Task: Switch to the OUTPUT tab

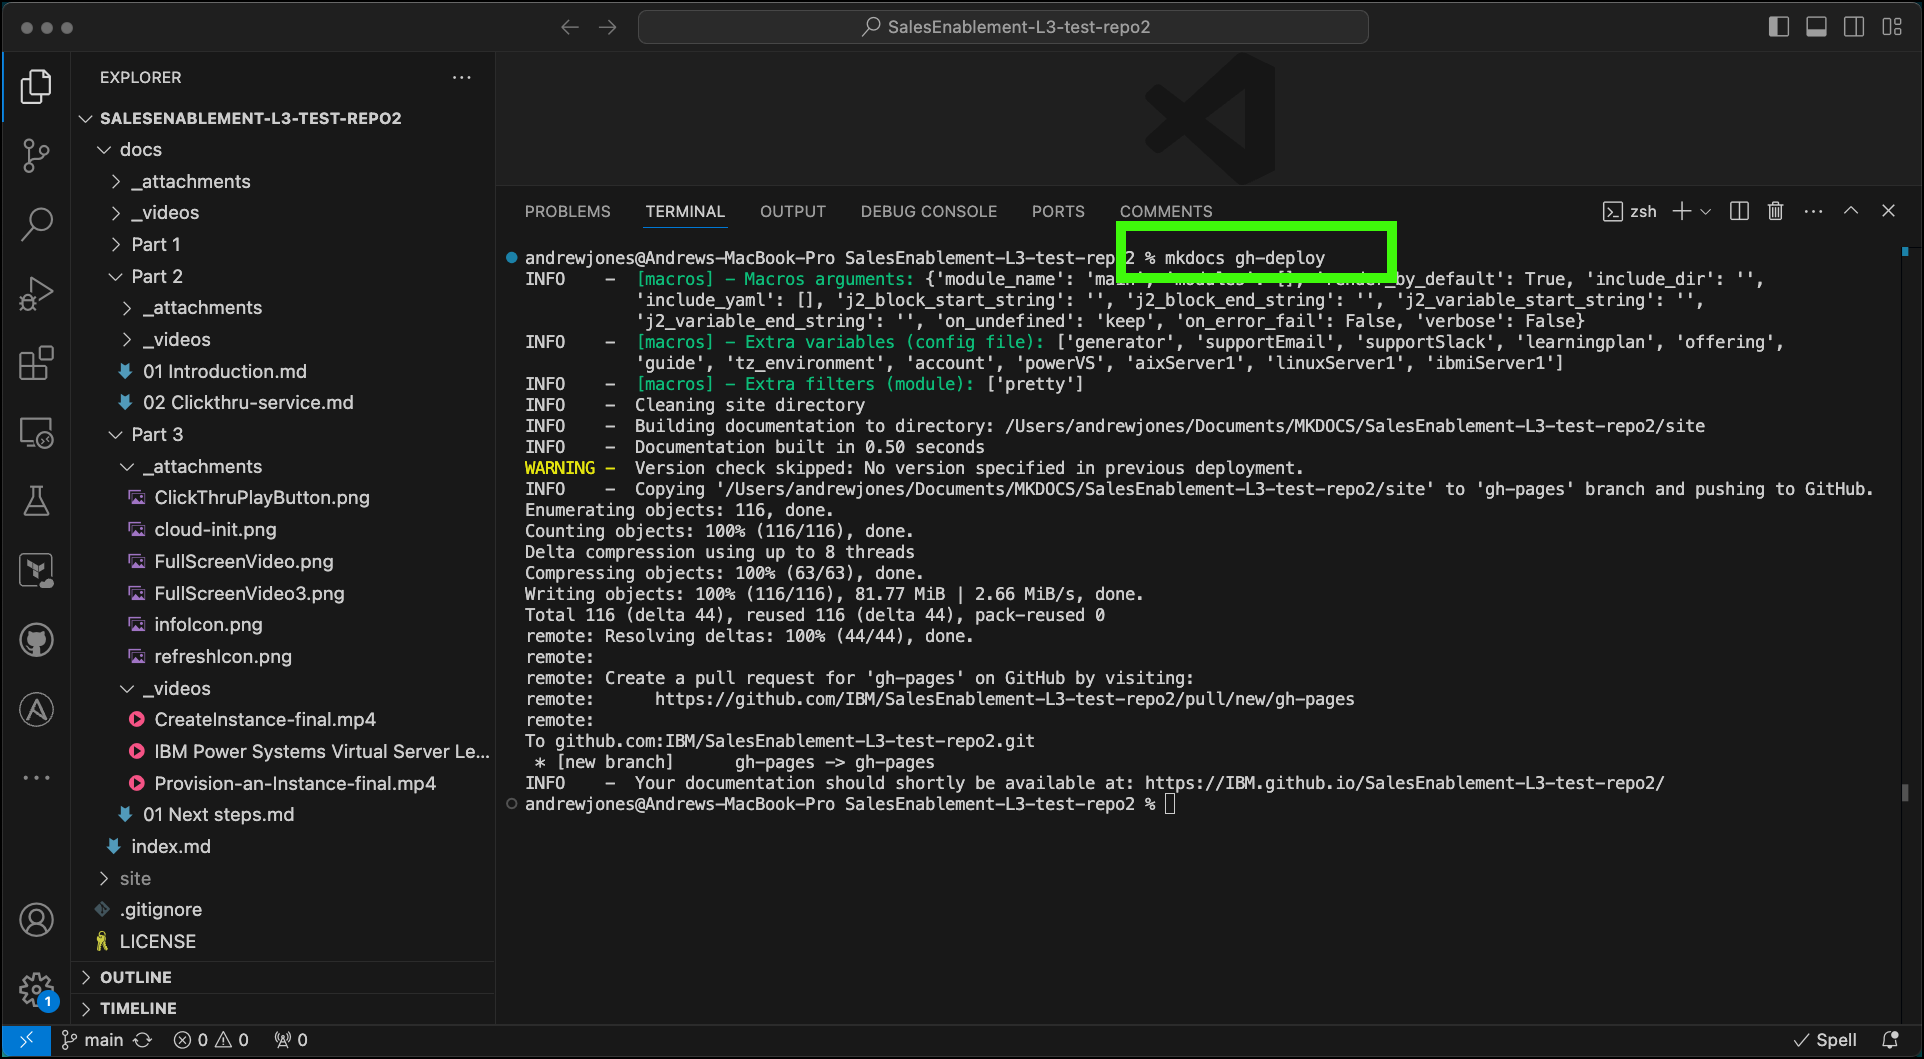Action: pos(792,211)
